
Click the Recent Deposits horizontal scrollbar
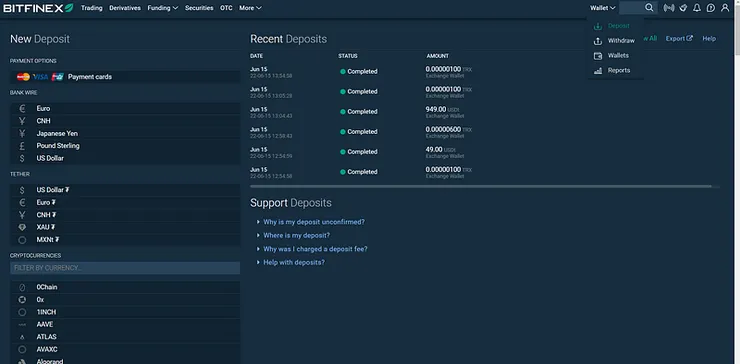480,186
